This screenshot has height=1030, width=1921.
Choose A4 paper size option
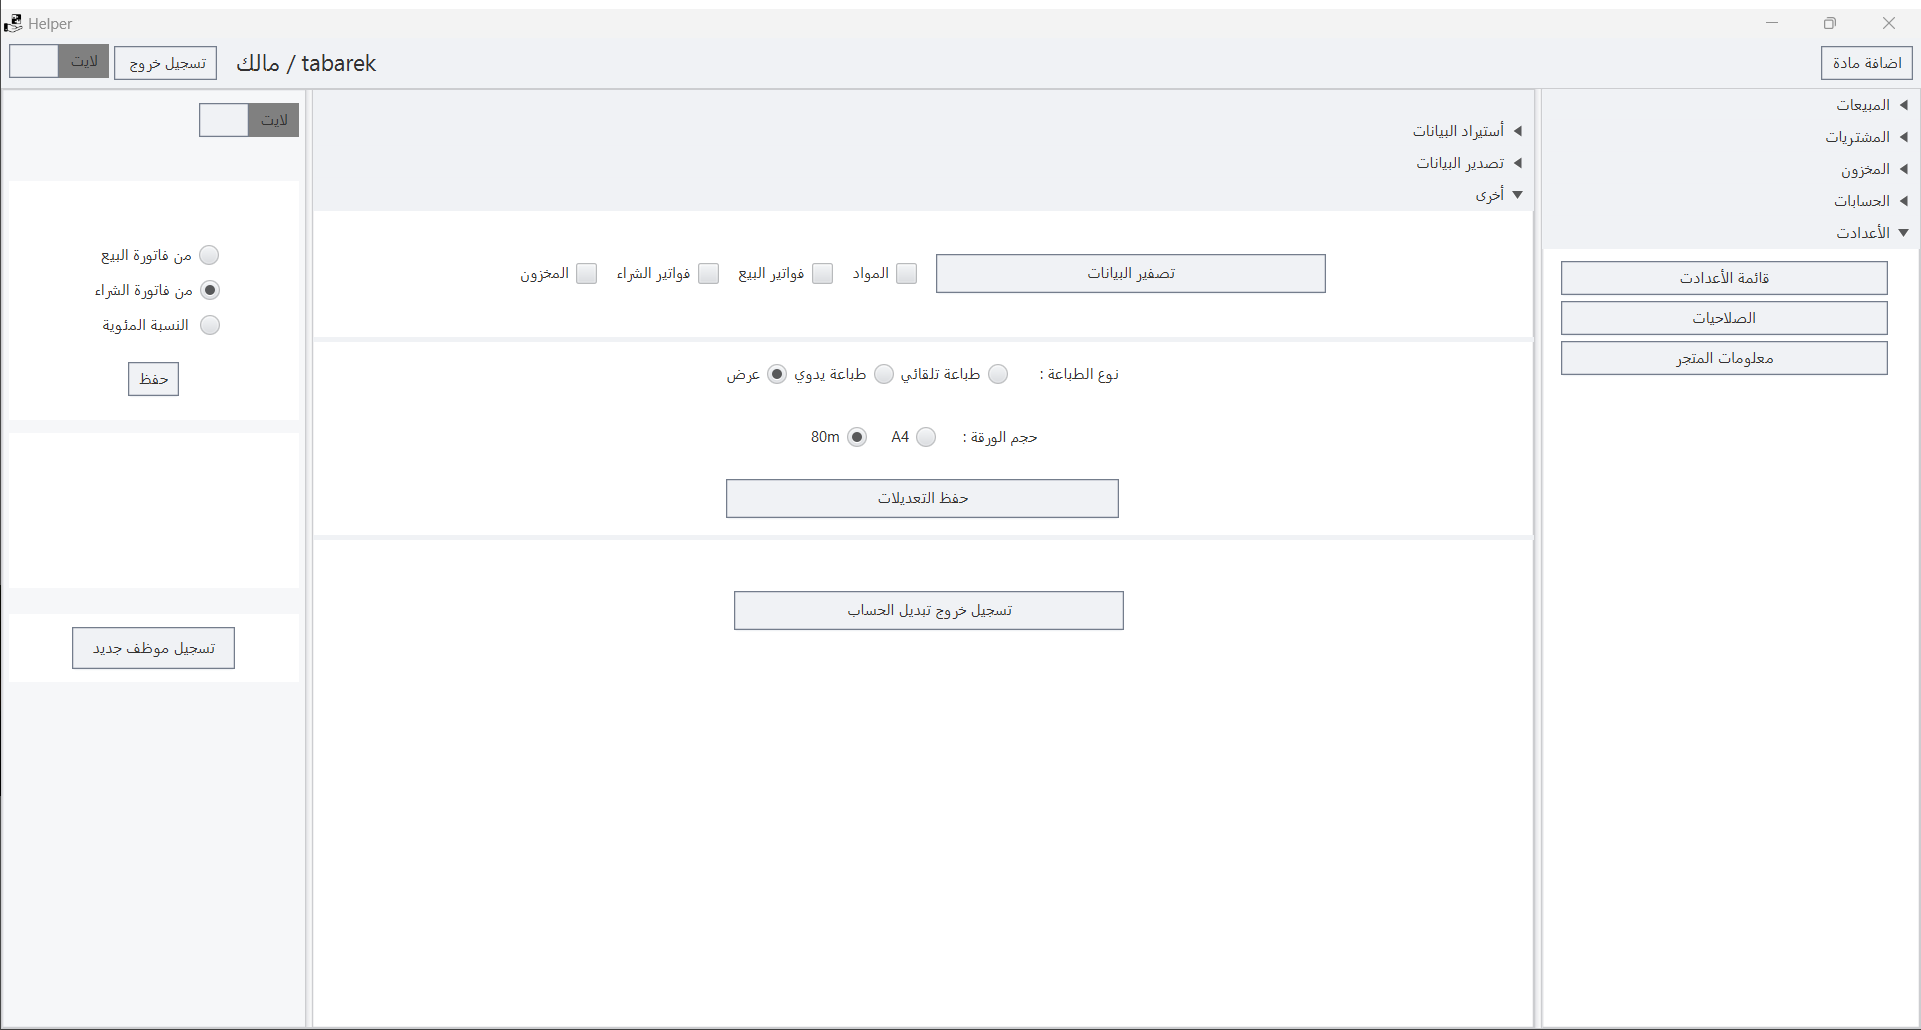point(926,437)
